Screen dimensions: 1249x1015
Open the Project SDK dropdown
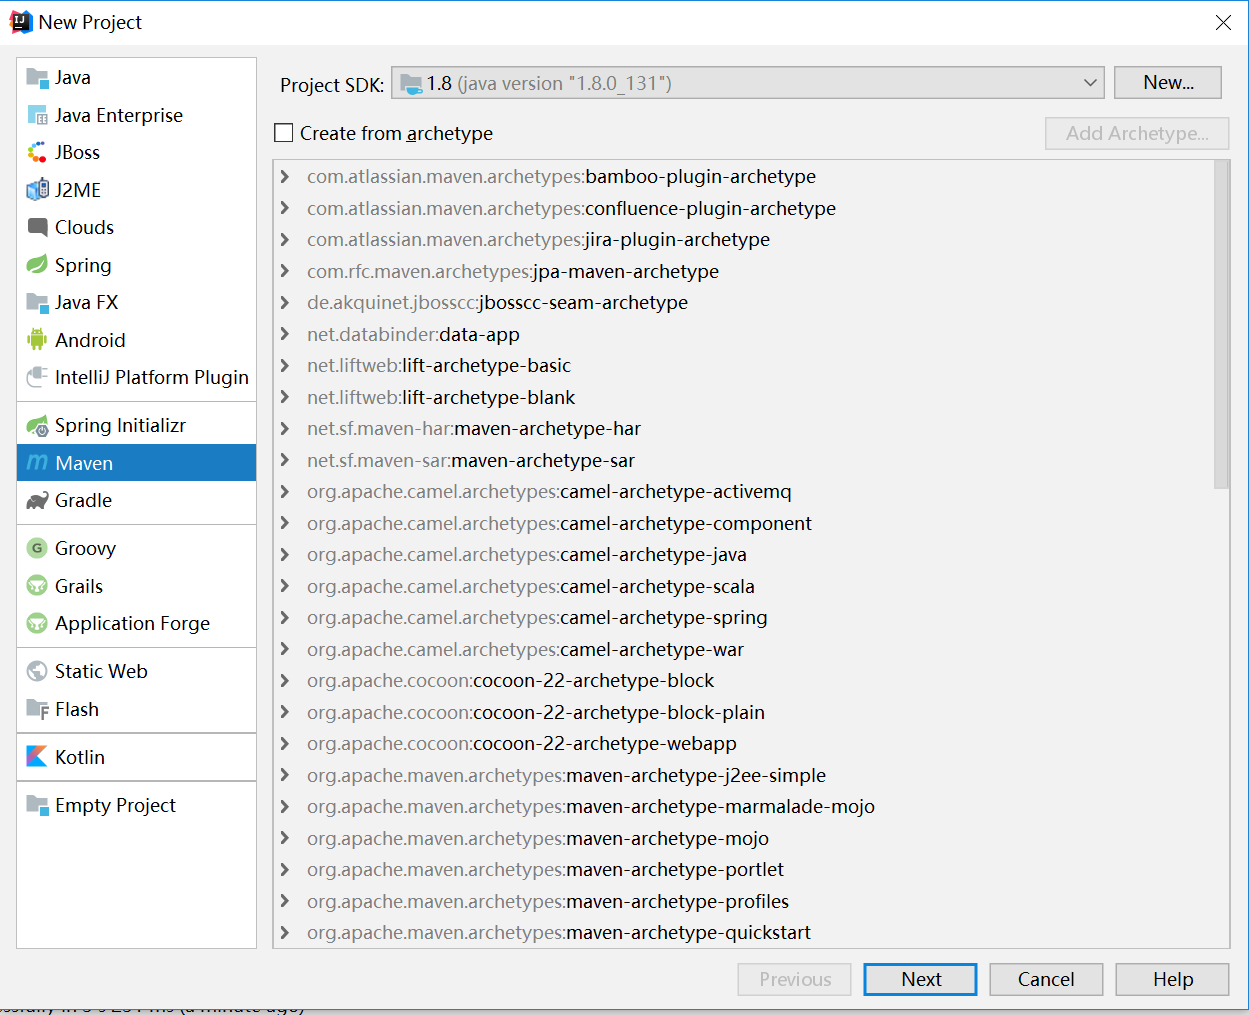point(748,83)
